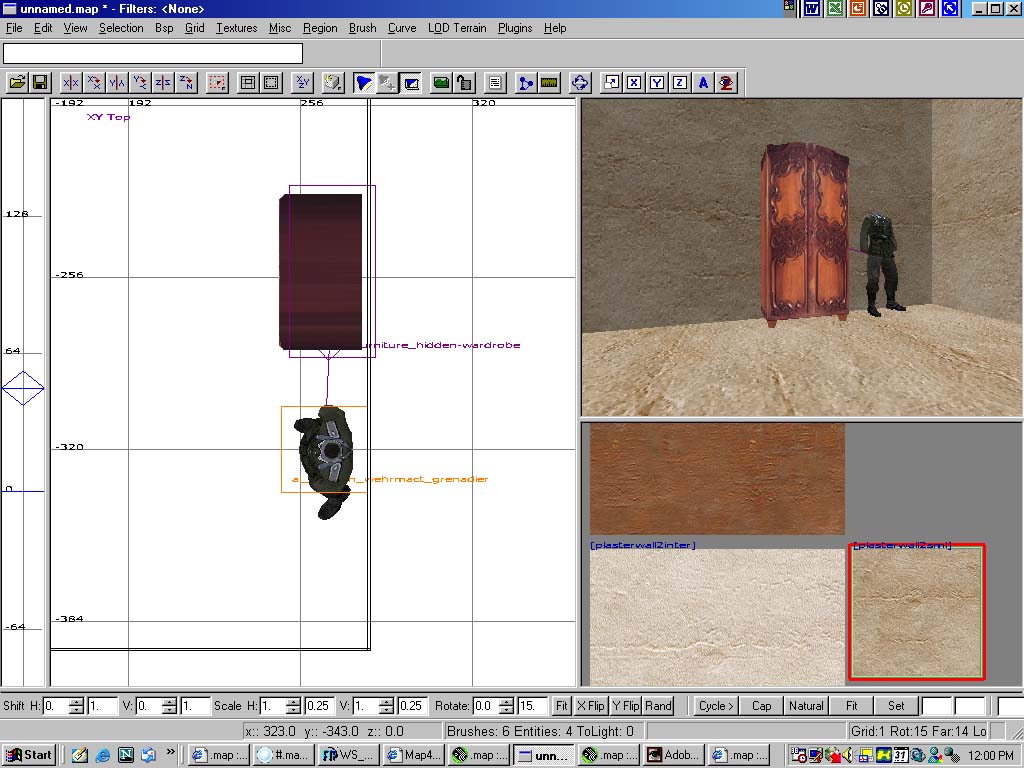Click the X Flip button
Screen dimensions: 1024x768
(591, 706)
